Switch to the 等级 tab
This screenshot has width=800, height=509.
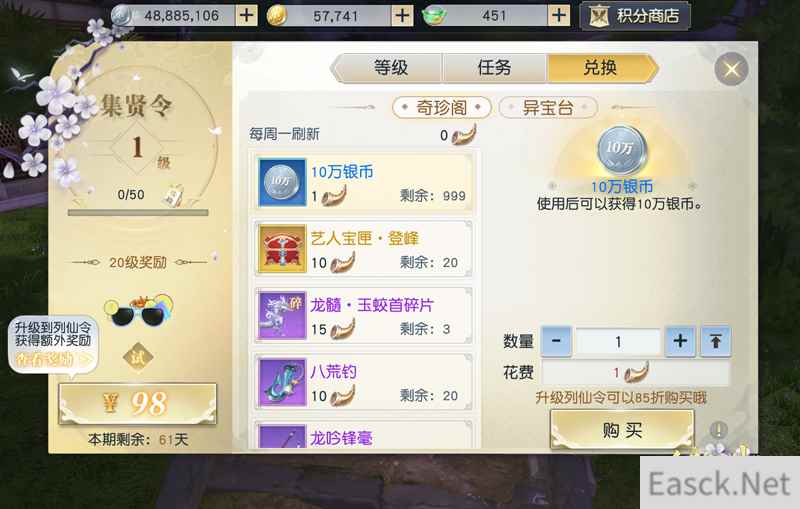coord(390,67)
